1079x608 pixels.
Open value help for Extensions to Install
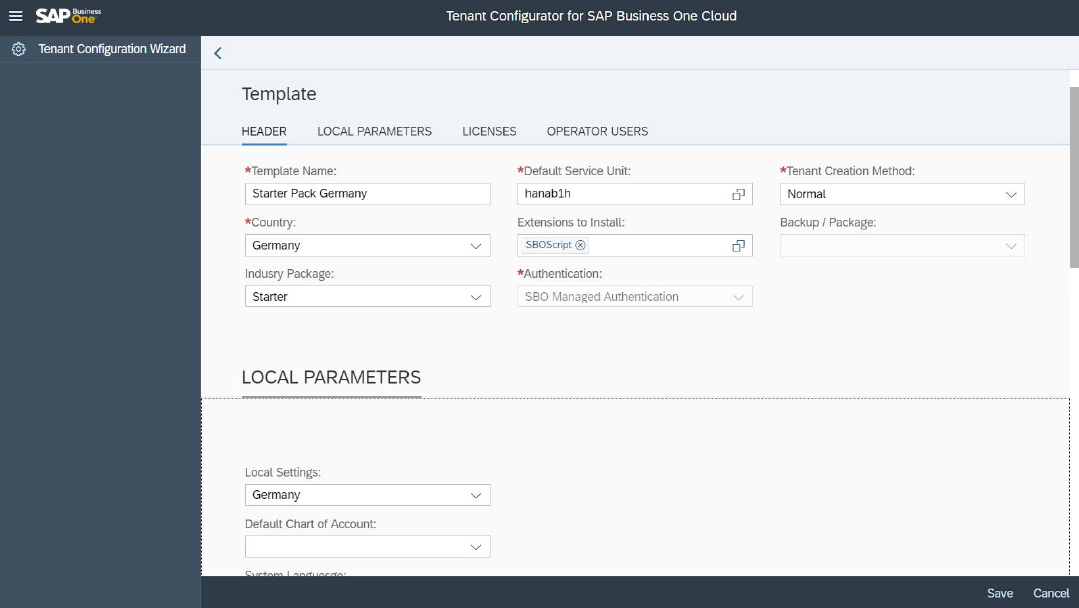pyautogui.click(x=738, y=246)
